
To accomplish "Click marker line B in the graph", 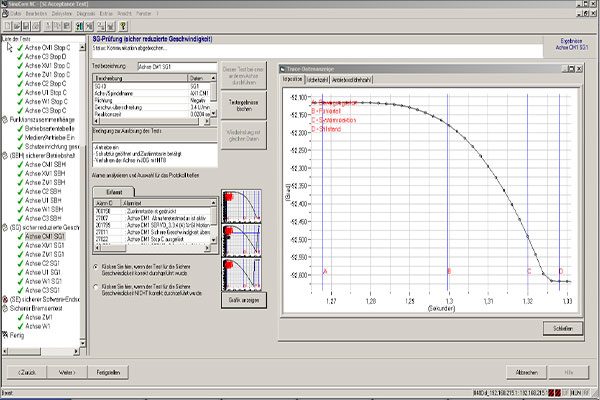I will [447, 191].
